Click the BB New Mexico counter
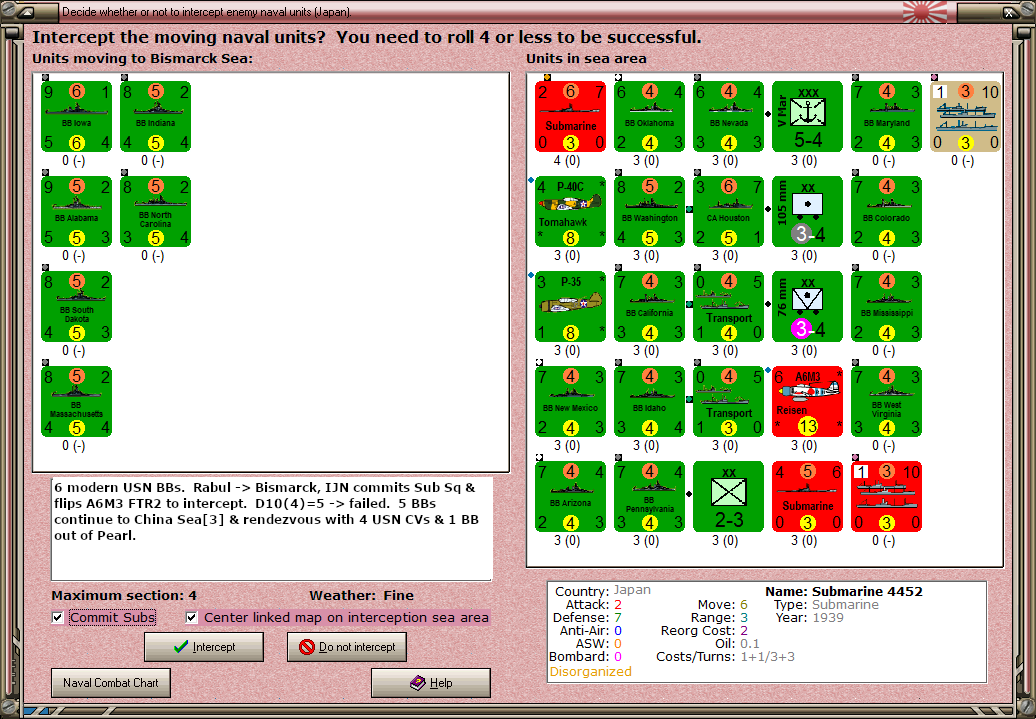The height and width of the screenshot is (719, 1036). pyautogui.click(x=571, y=402)
